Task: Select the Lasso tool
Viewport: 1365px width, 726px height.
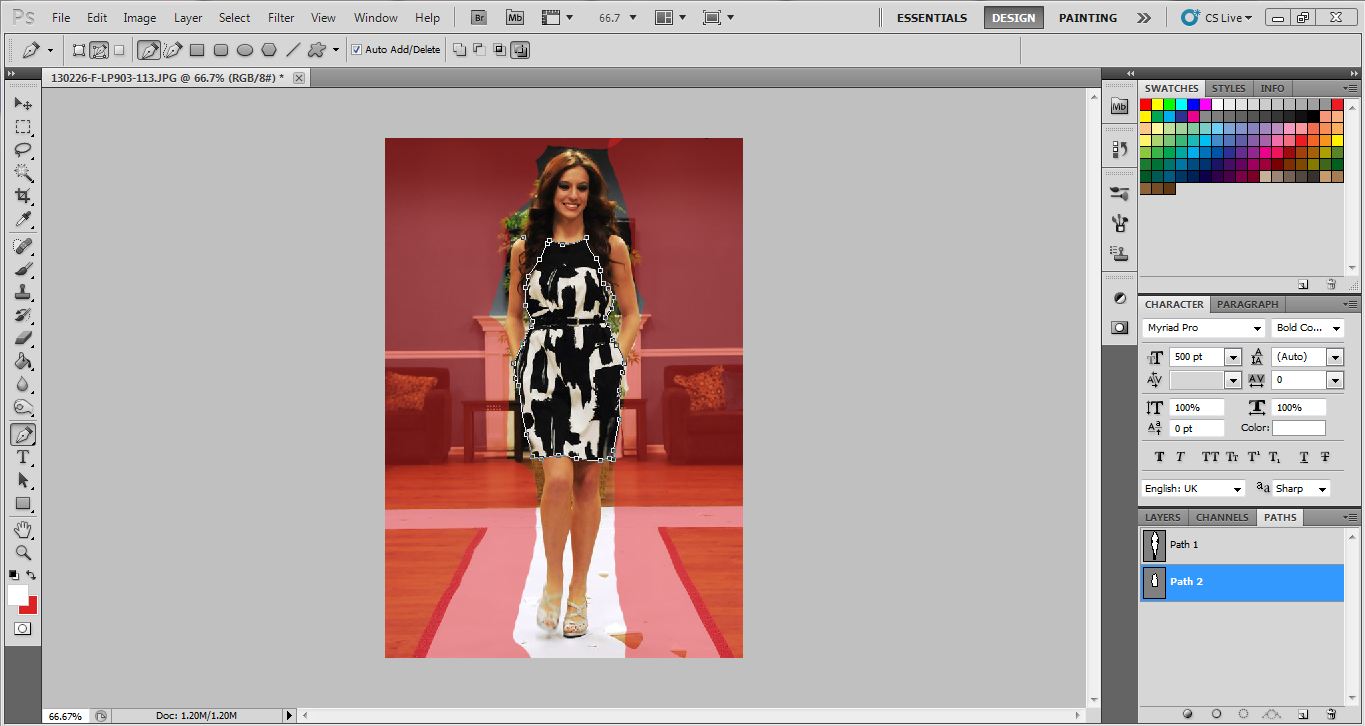Action: click(22, 150)
